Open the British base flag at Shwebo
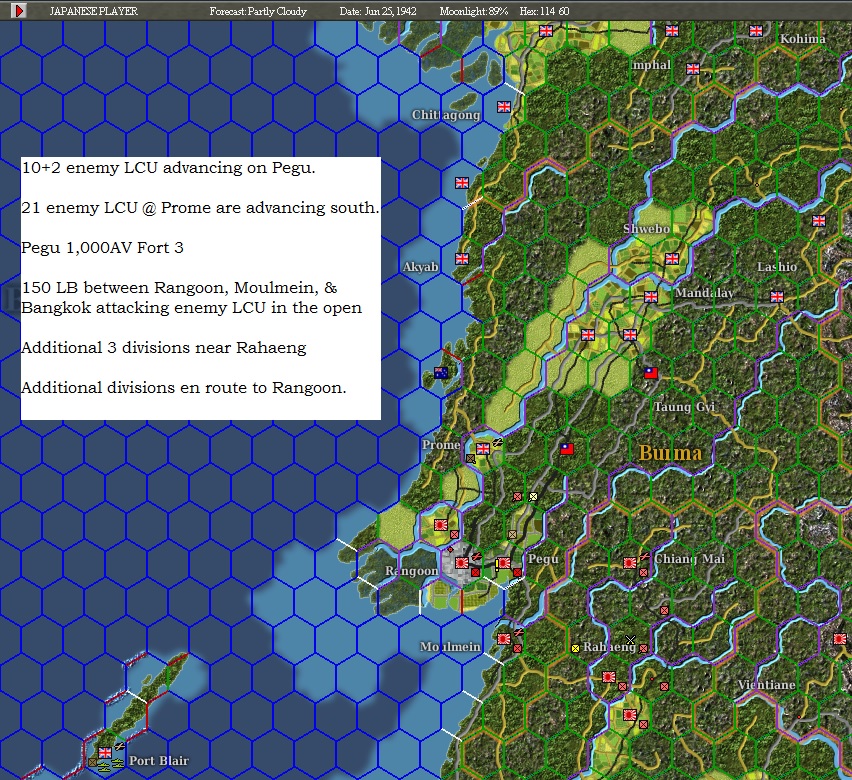Image resolution: width=852 pixels, height=780 pixels. [x=672, y=259]
